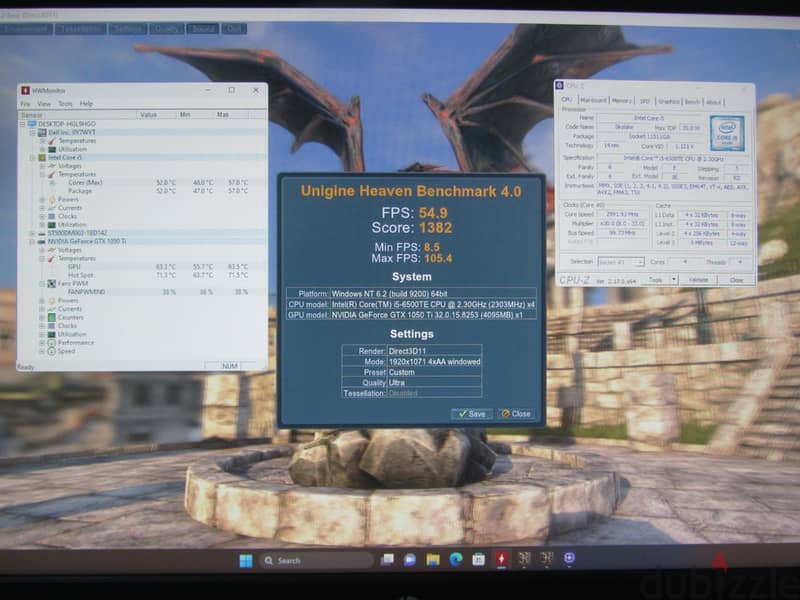Open the File menu in HWMonitor
The height and width of the screenshot is (600, 800).
[25, 104]
